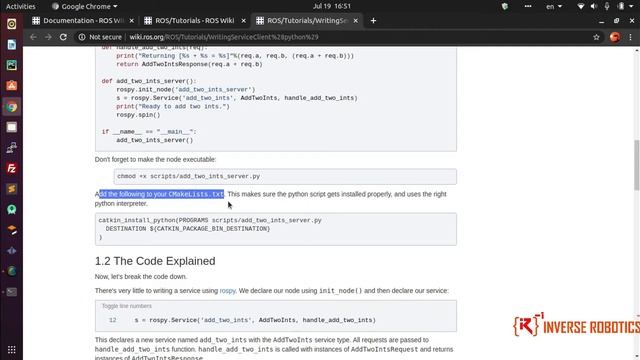This screenshot has height=360, width=640.
Task: Open the purple dock app below the book
Action: coord(11,251)
